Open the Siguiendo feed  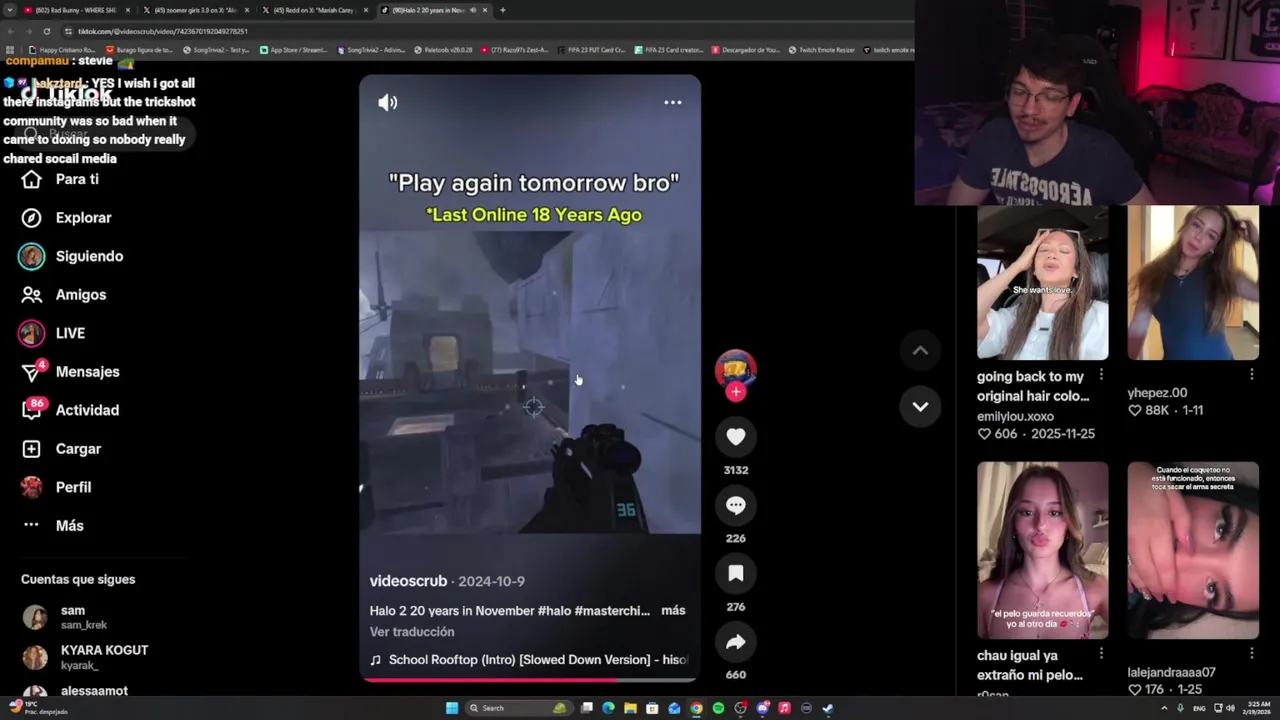coord(72,256)
